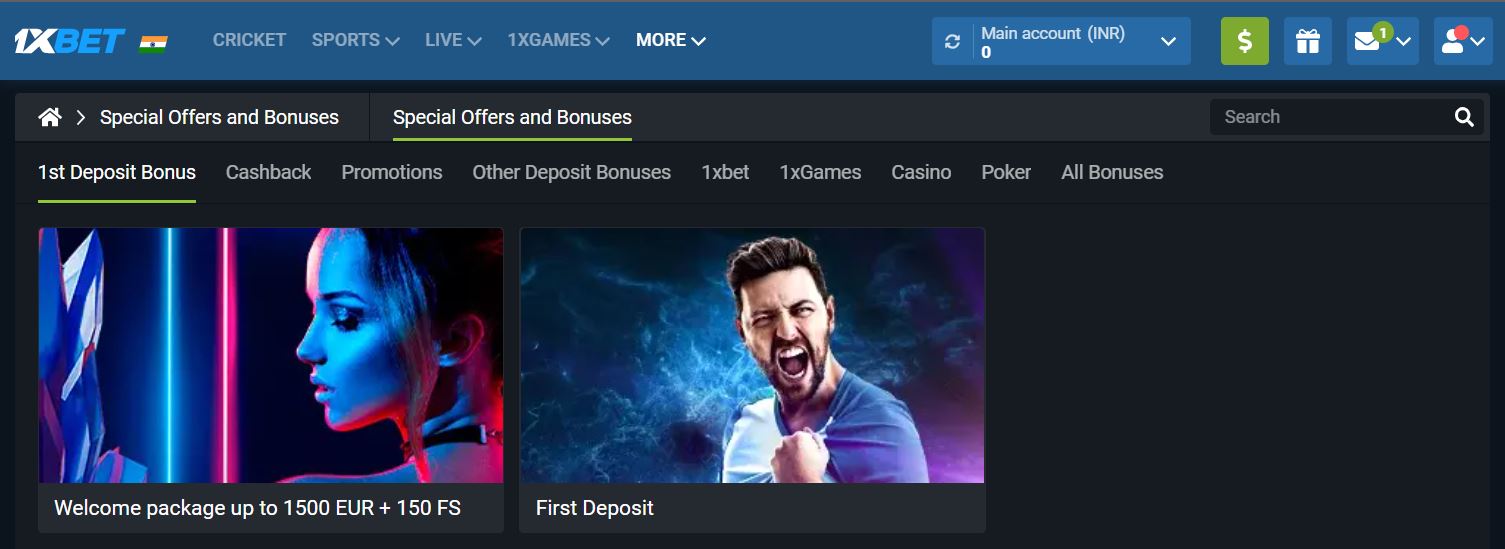Select the India flag icon
1505x549 pixels.
[154, 42]
